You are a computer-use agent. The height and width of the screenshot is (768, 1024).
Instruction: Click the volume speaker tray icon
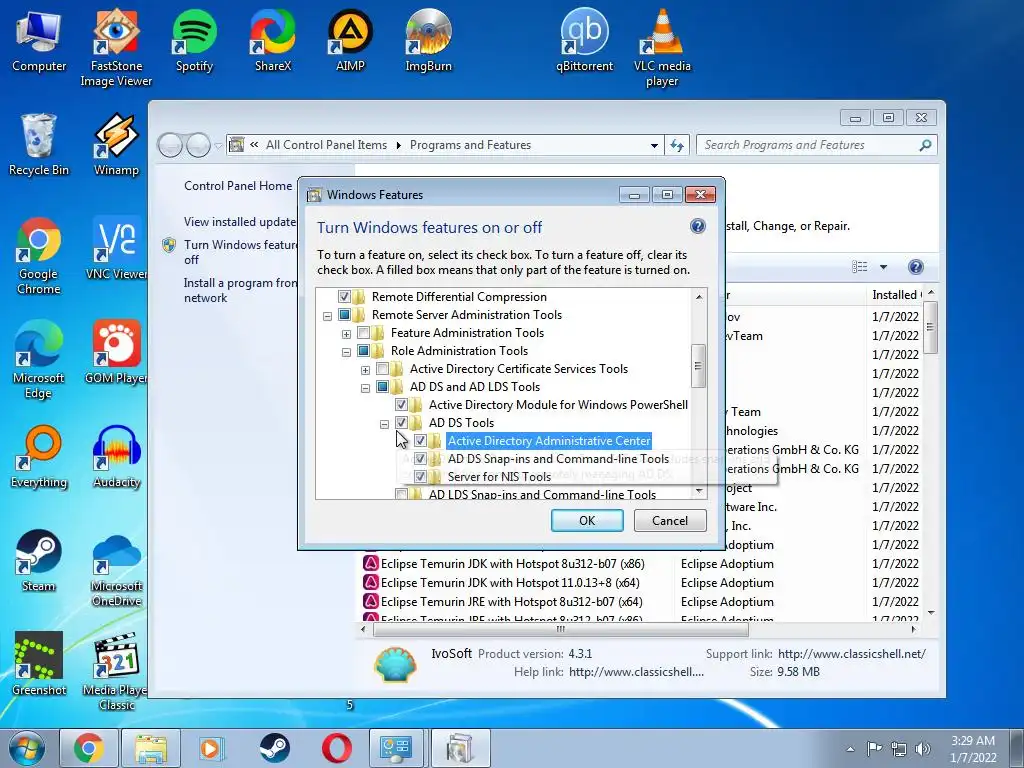(x=923, y=748)
